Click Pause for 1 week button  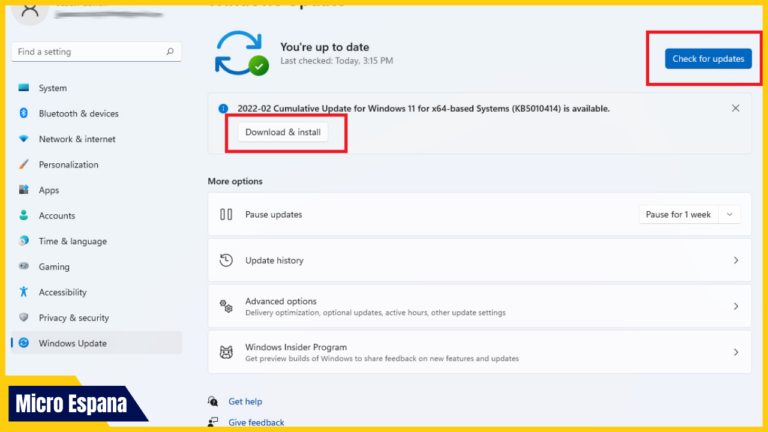click(678, 214)
